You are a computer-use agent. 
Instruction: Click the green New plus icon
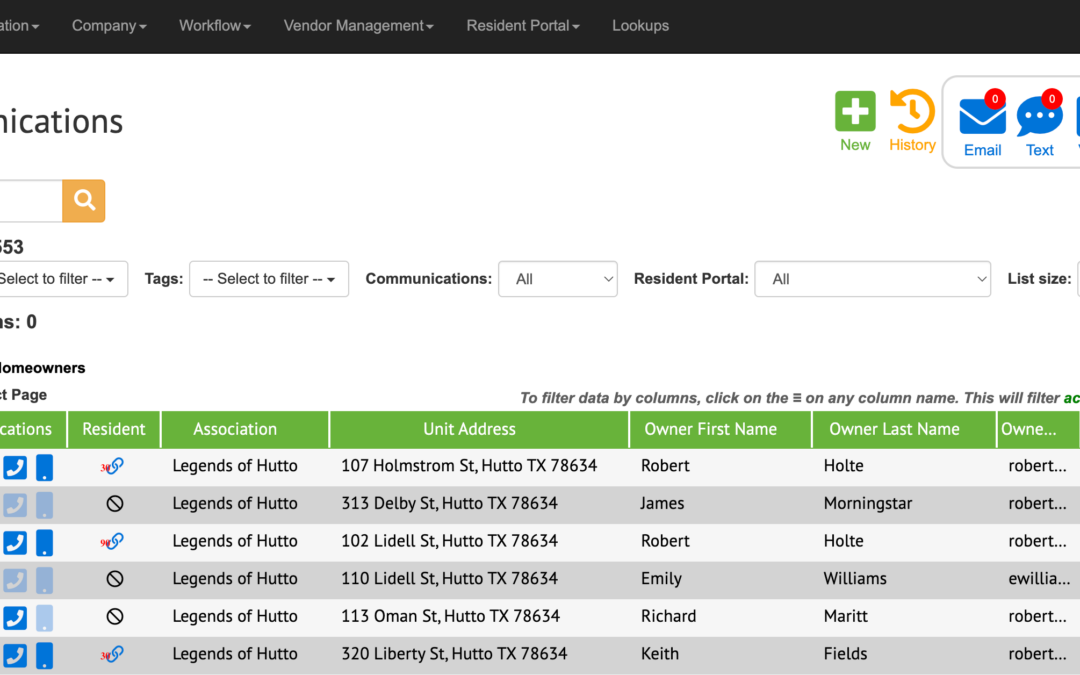coord(855,112)
